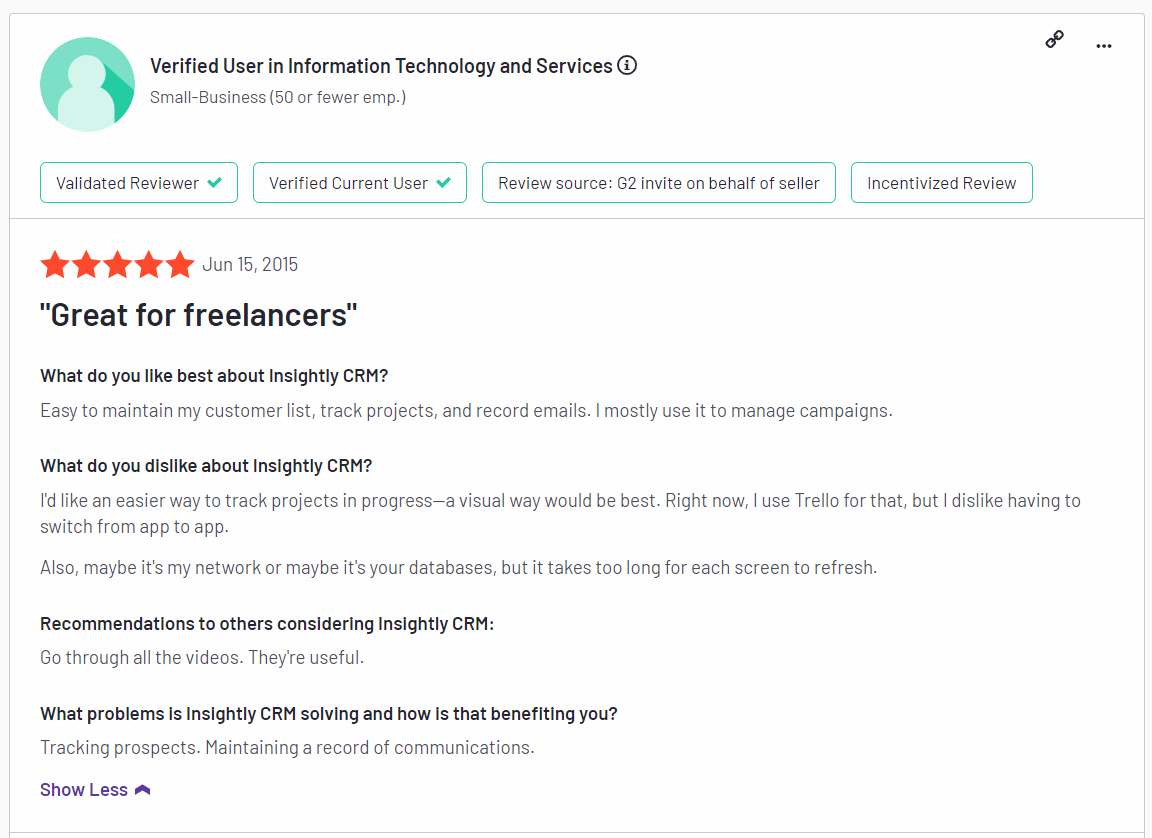Click the Verified Current User checkmark icon
The height and width of the screenshot is (838, 1152).
tap(444, 182)
